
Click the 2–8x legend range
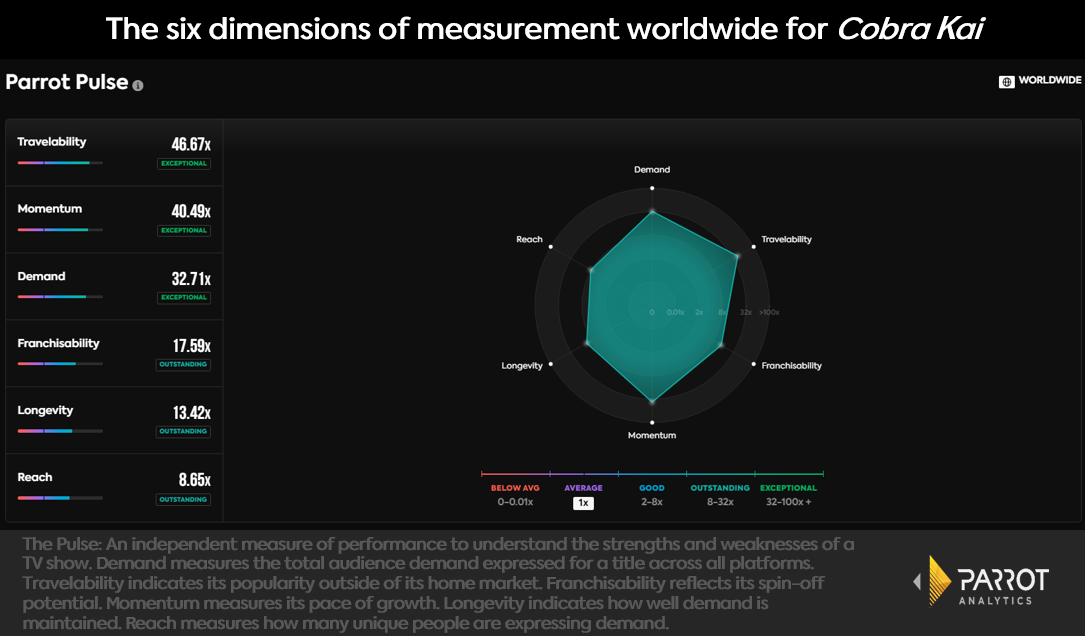click(652, 502)
